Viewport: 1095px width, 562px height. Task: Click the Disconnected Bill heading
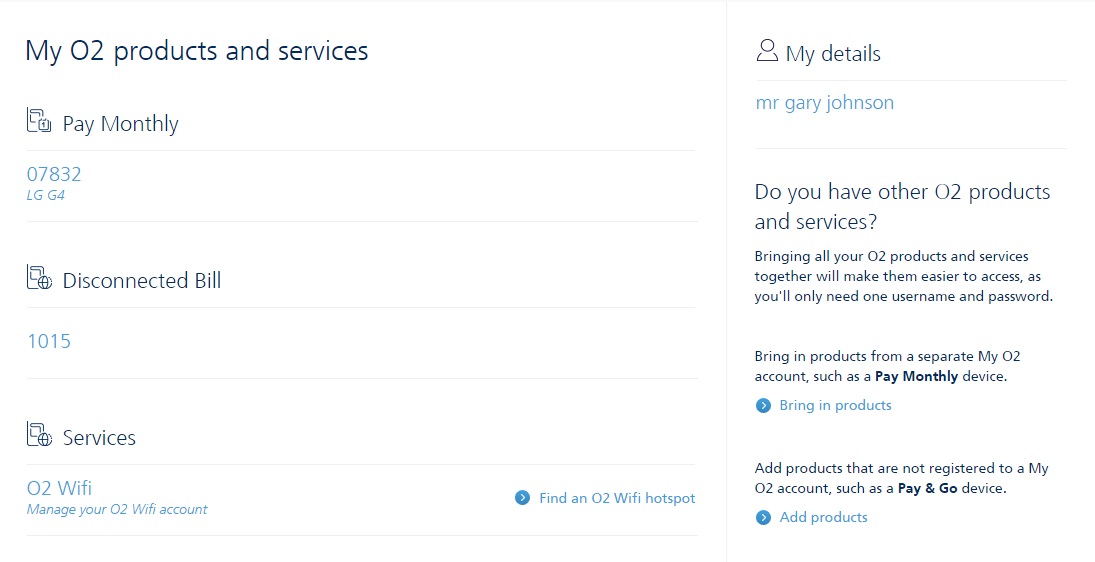point(142,280)
